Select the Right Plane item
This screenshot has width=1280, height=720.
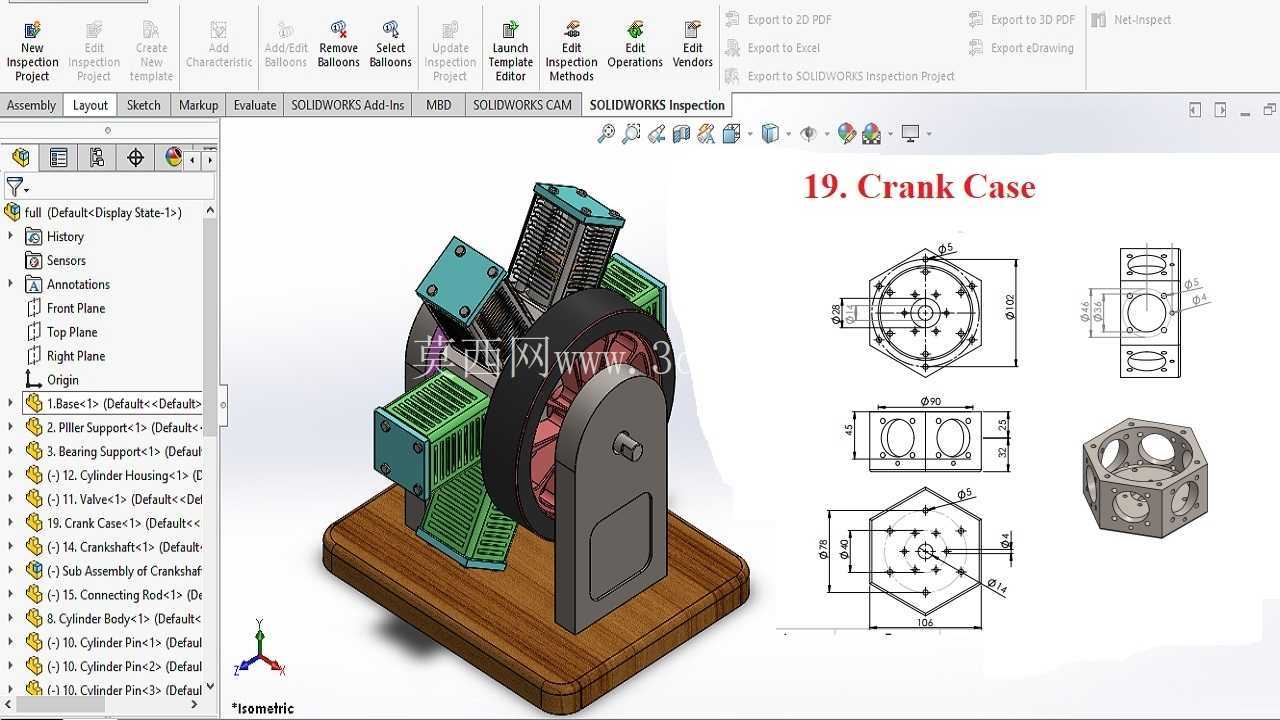point(75,356)
